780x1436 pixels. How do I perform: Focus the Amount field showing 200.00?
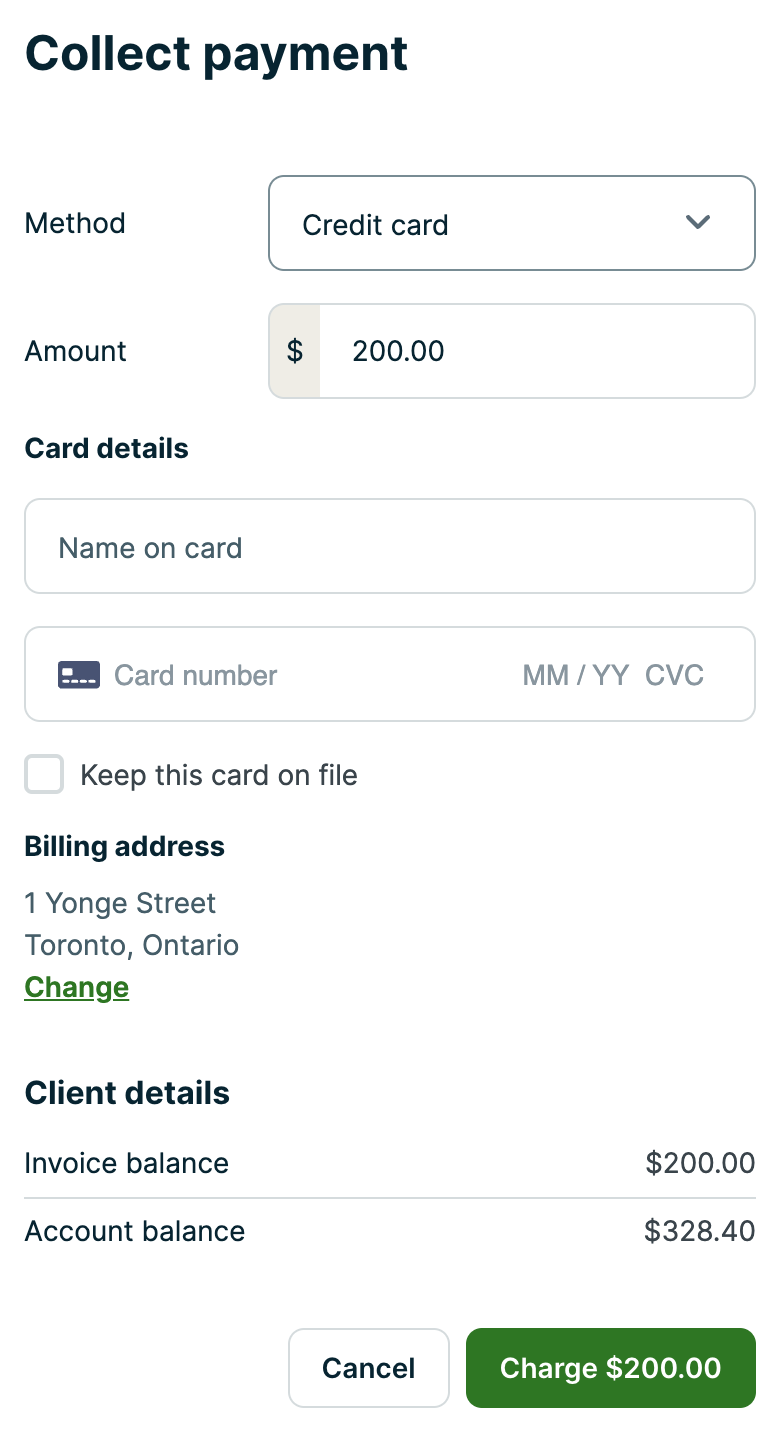pos(536,351)
